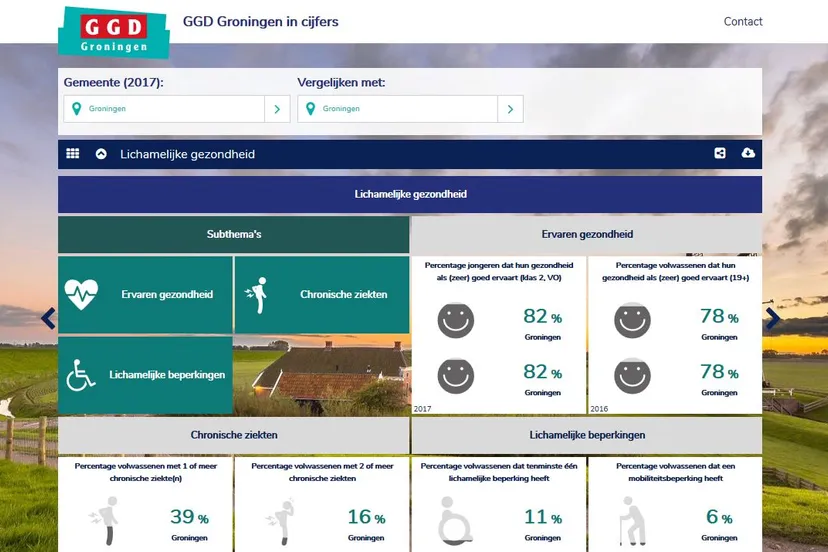The height and width of the screenshot is (552, 828).
Task: Click walking cane person icon in mobiliteitsbeperking card
Action: click(632, 521)
